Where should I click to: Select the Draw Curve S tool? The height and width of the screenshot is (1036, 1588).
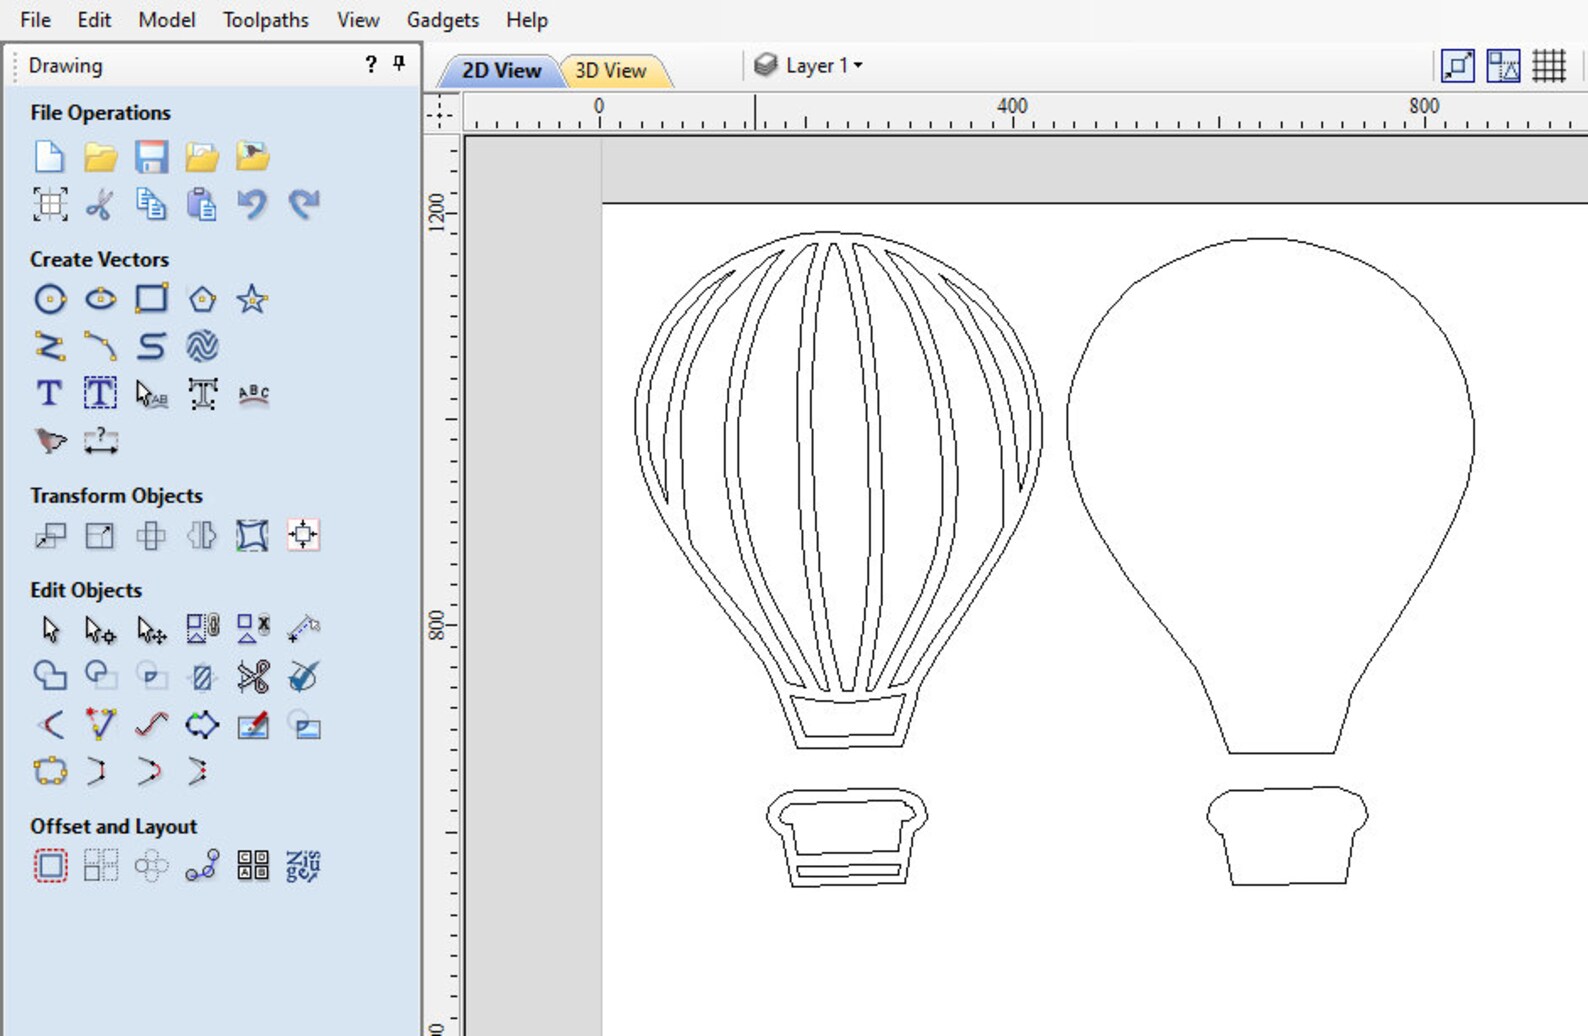click(x=151, y=346)
